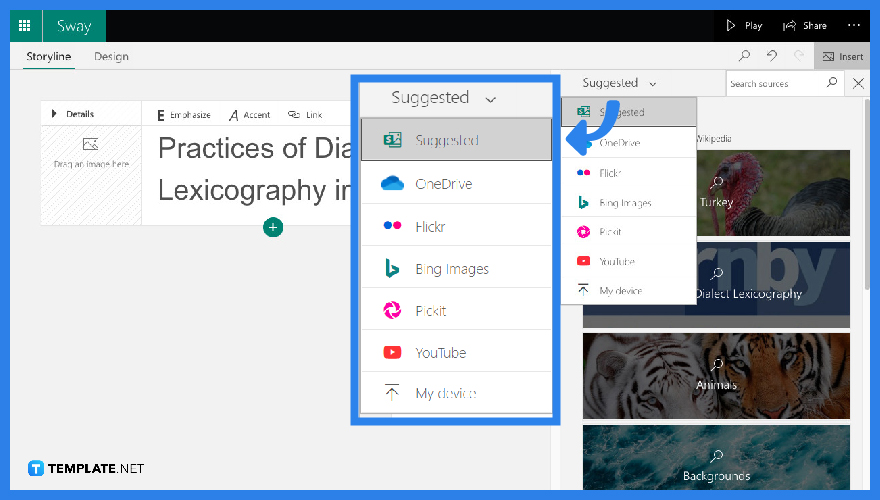
Task: Click the magnifier search icon beside Undo
Action: coord(744,56)
